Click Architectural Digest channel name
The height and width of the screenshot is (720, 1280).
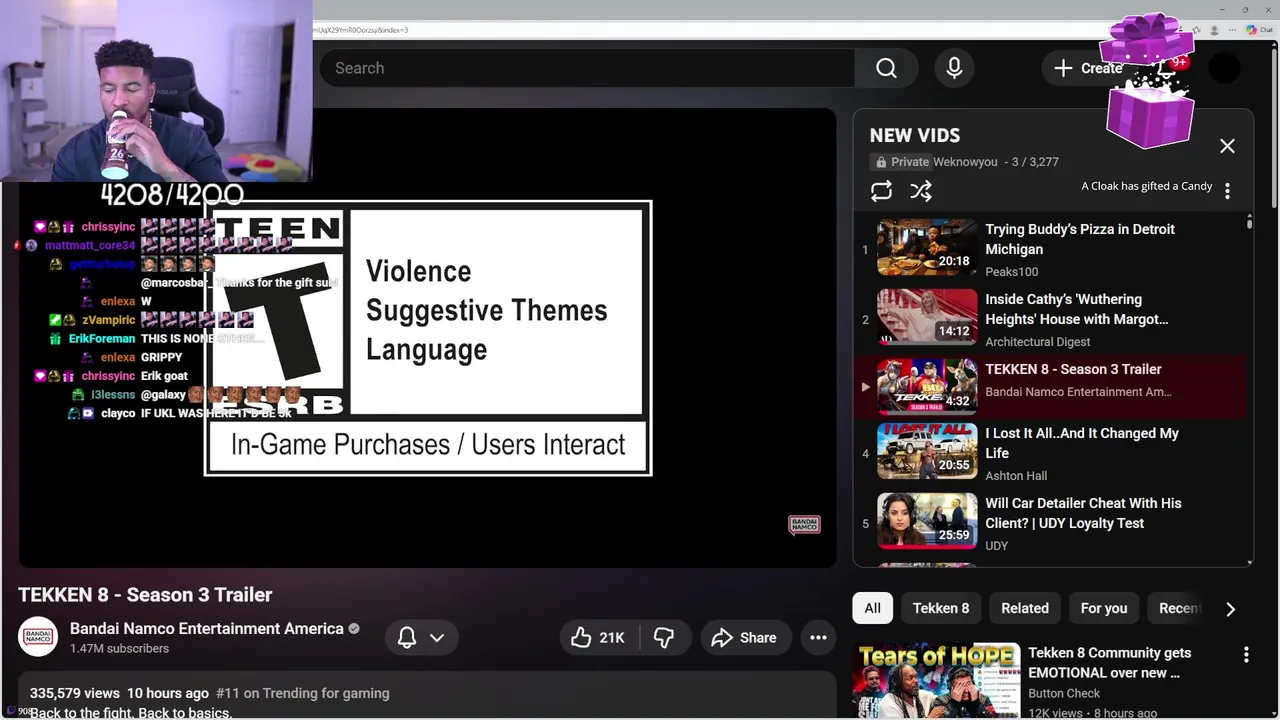pyautogui.click(x=1037, y=342)
